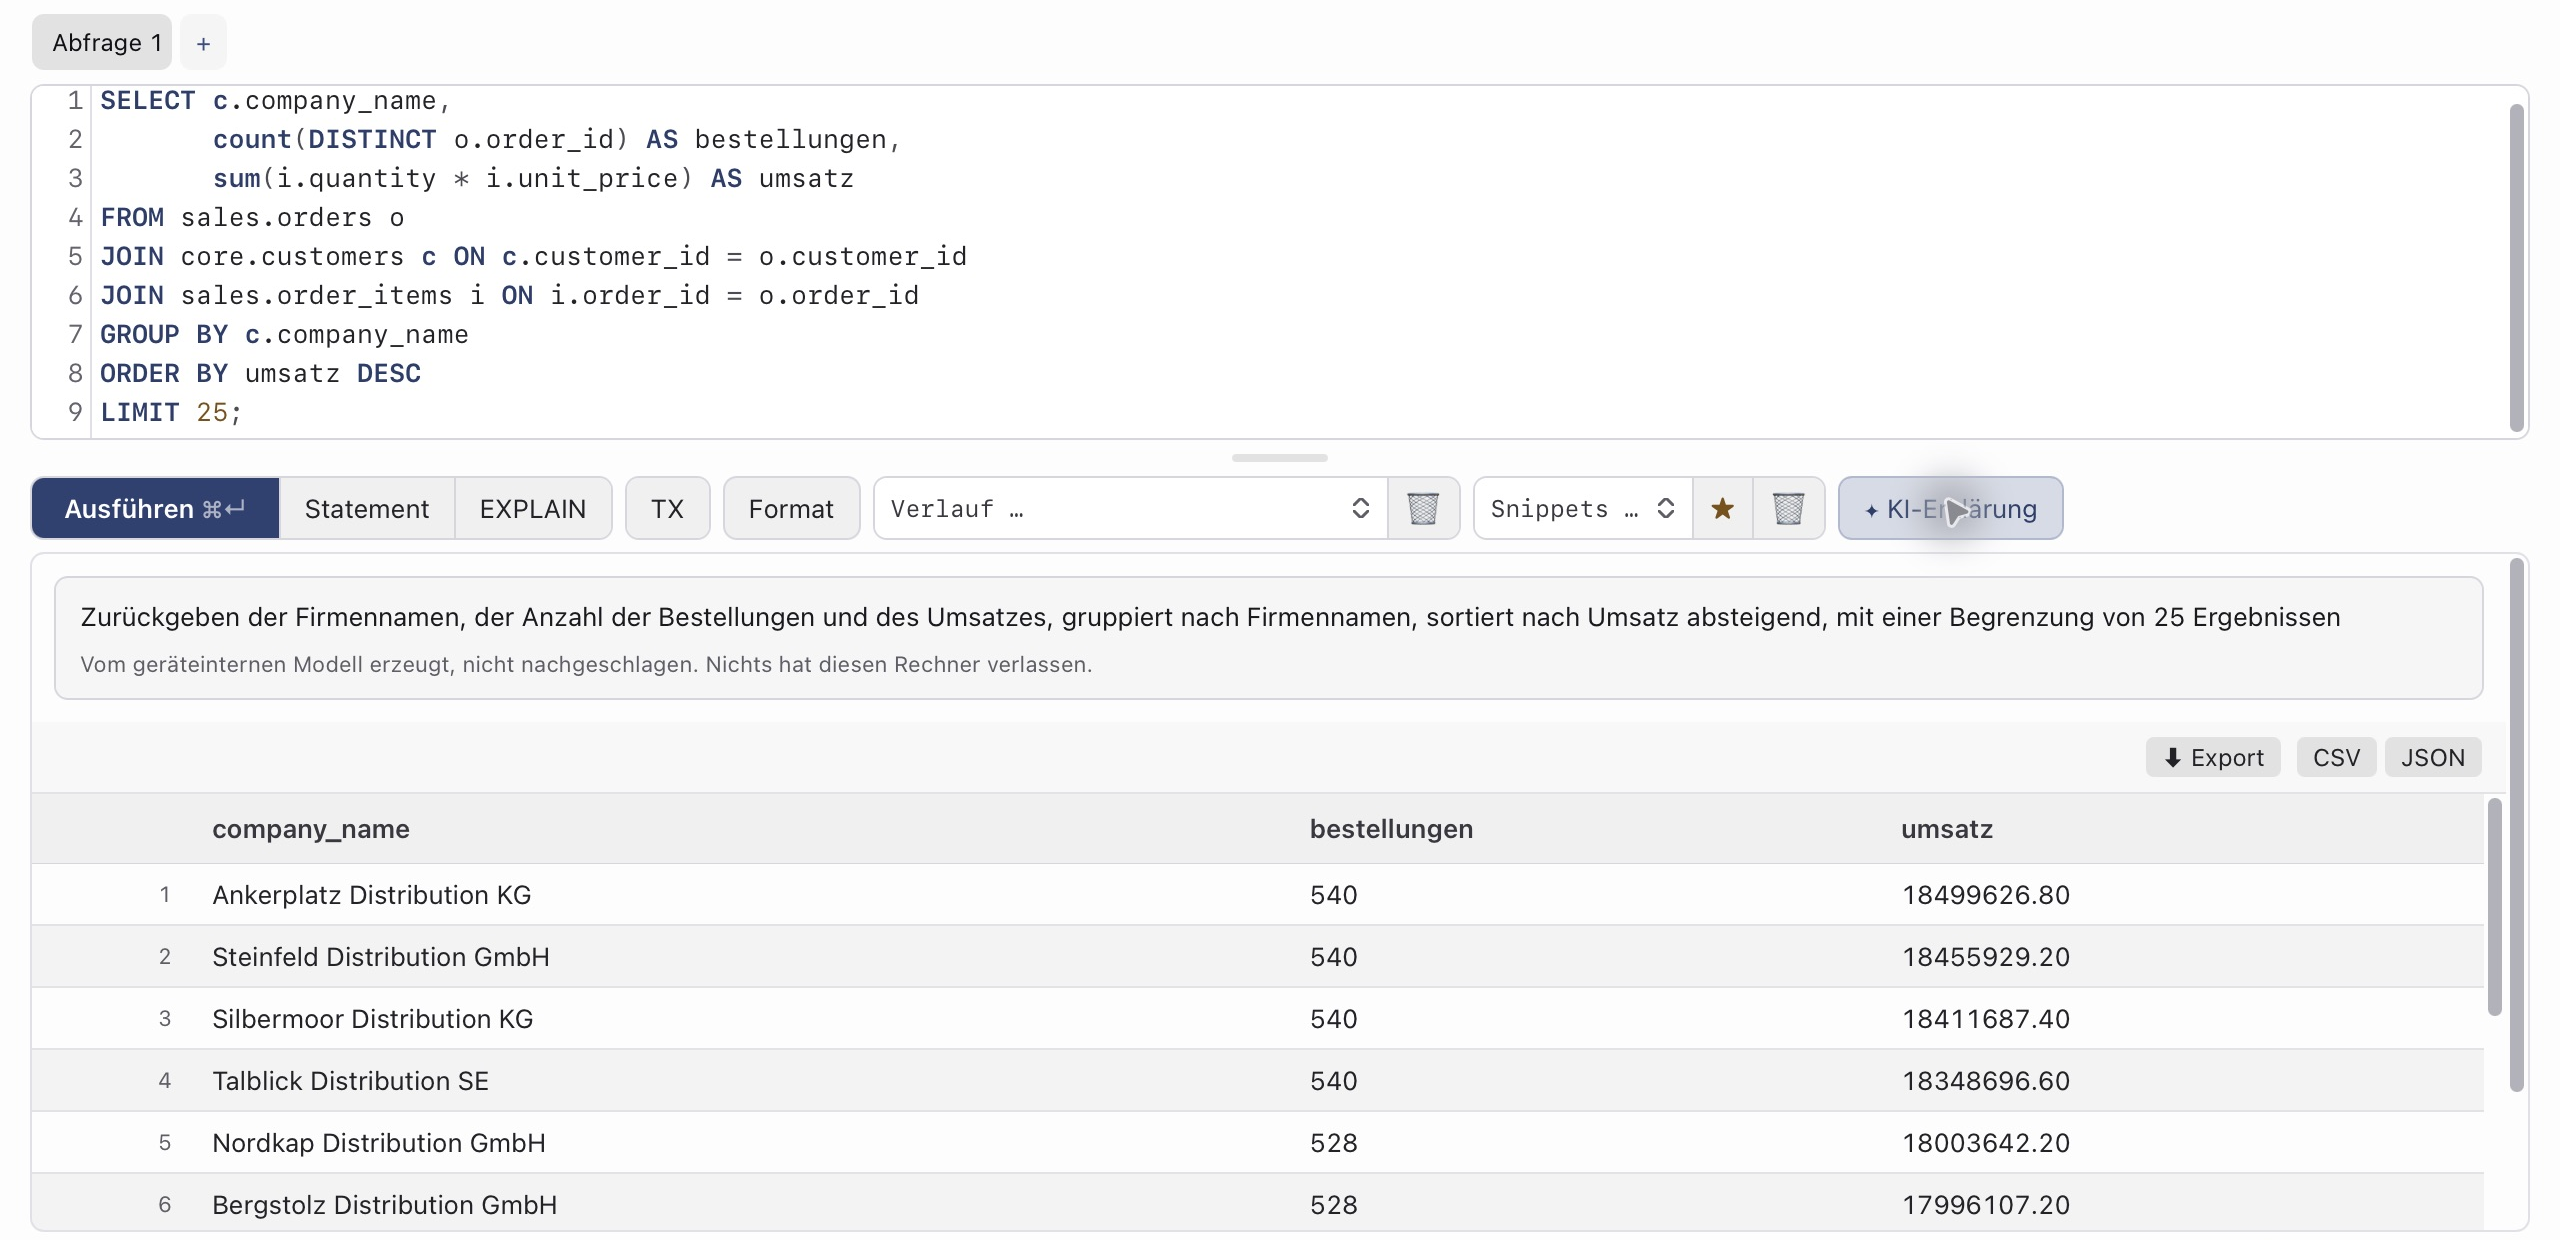Delete the selected snippet with trash icon
2560x1240 pixels.
coord(1788,508)
